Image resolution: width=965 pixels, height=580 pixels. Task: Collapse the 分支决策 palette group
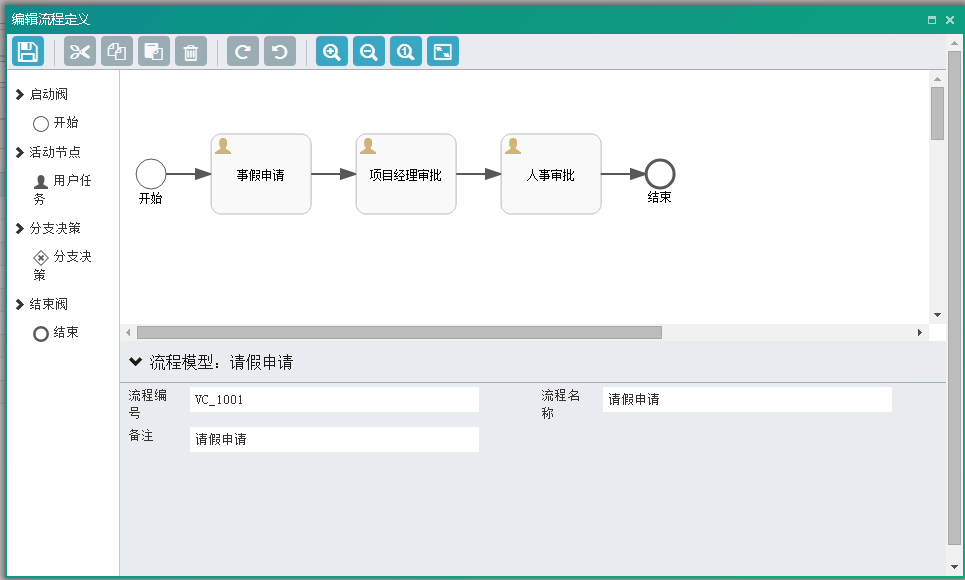pos(20,228)
